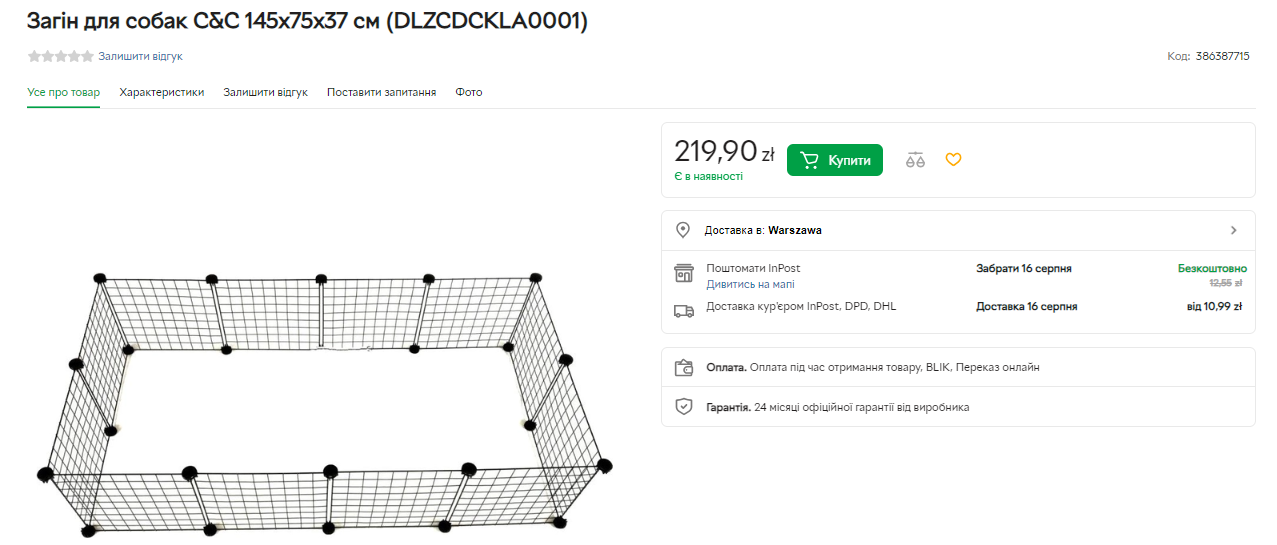Click the compare scales icon
The image size is (1277, 545).
click(x=915, y=160)
